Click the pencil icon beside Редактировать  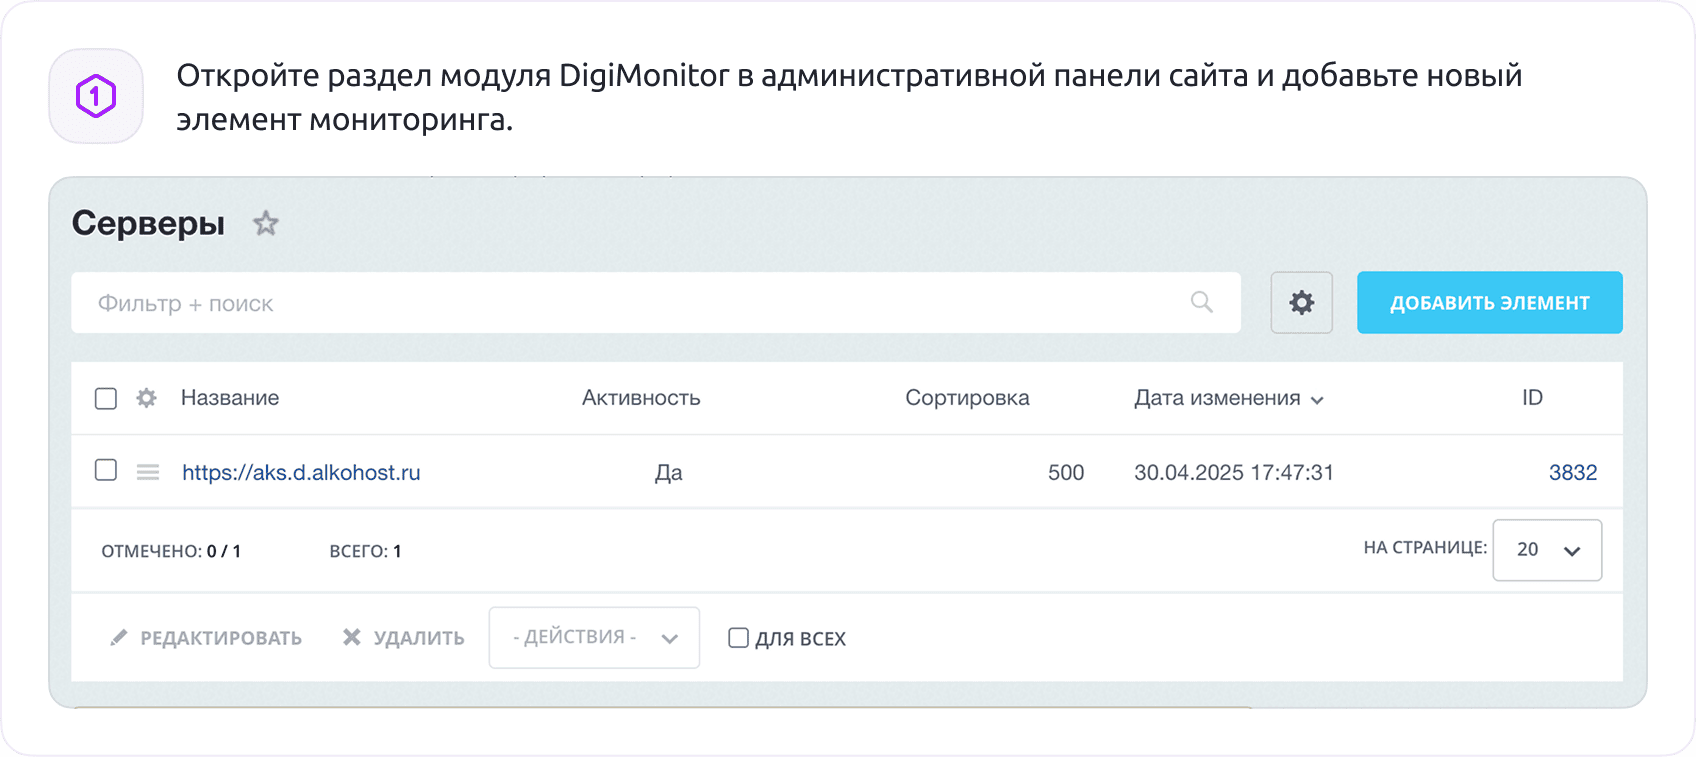coord(119,637)
